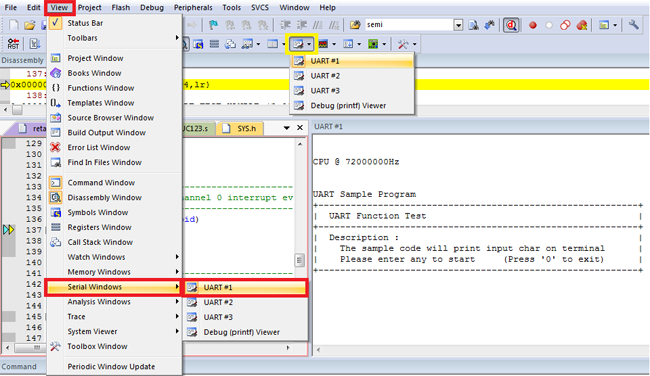The height and width of the screenshot is (376, 650).
Task: Click the indent selection toolbar icon
Action: pyautogui.click(x=285, y=25)
